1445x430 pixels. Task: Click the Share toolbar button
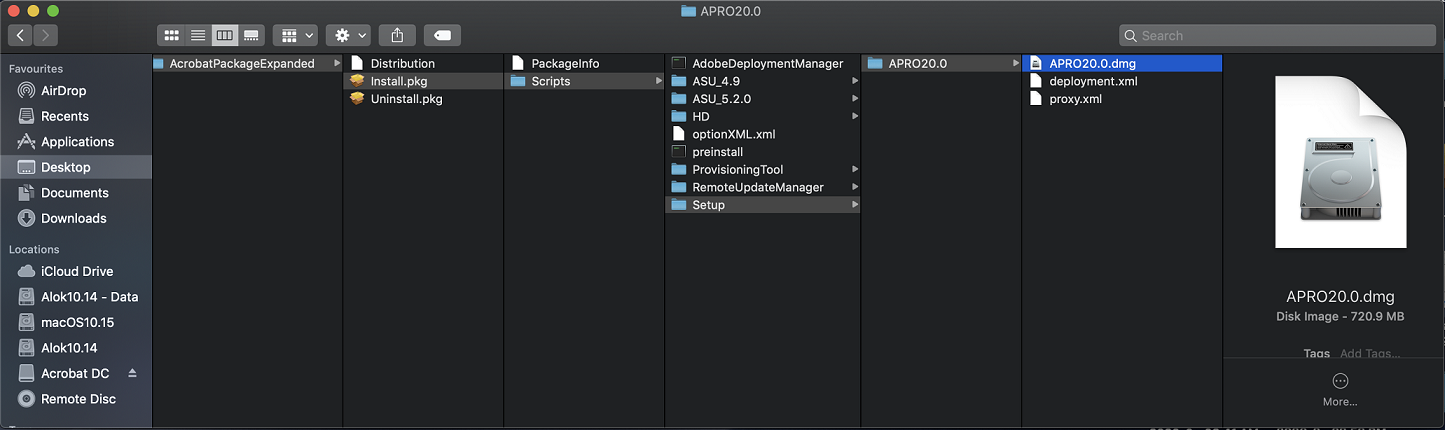[397, 35]
